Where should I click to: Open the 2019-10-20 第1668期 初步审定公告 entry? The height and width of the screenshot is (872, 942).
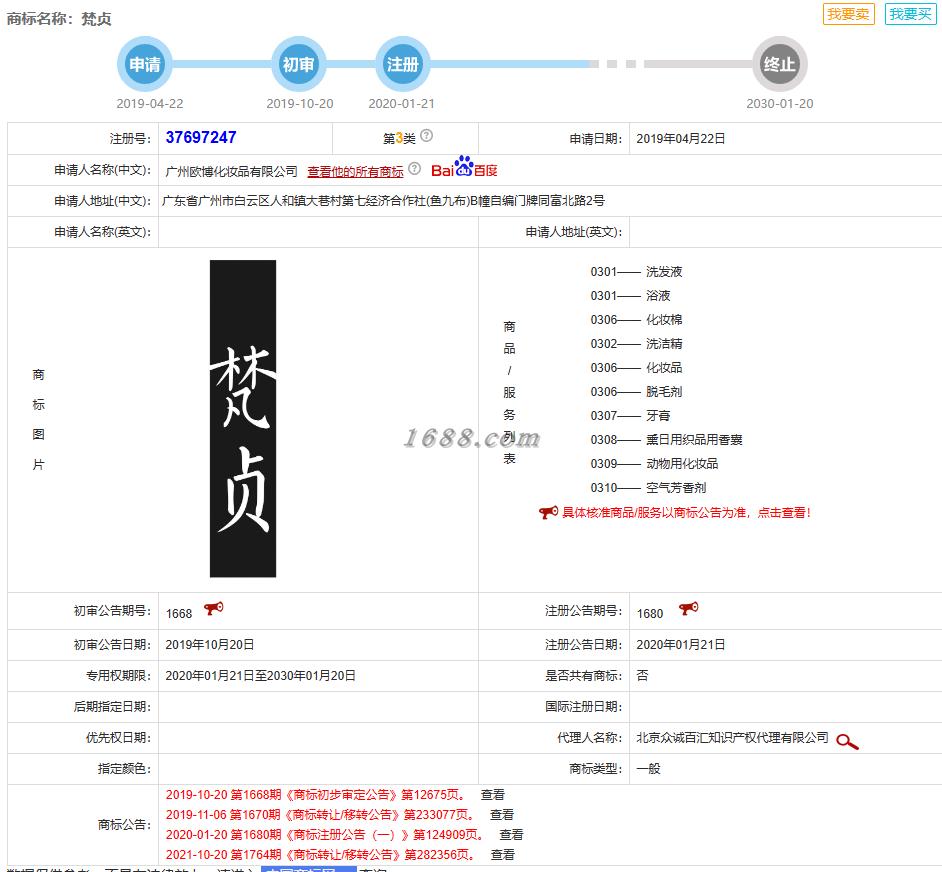[315, 795]
